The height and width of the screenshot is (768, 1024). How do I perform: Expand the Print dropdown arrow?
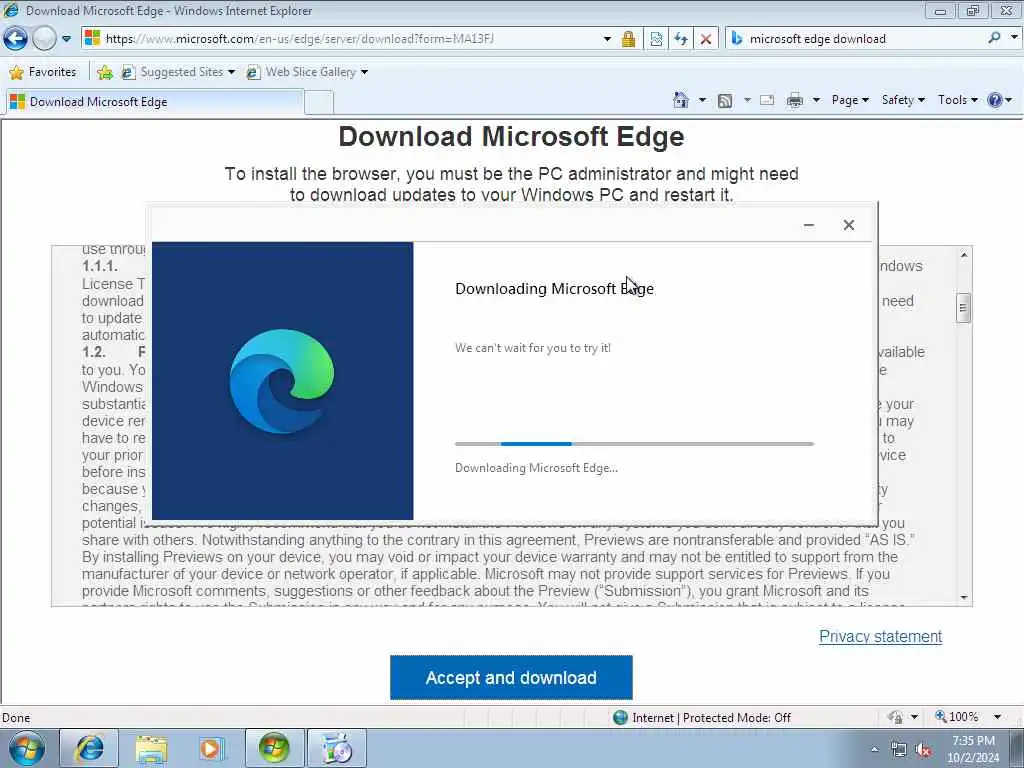pos(816,100)
